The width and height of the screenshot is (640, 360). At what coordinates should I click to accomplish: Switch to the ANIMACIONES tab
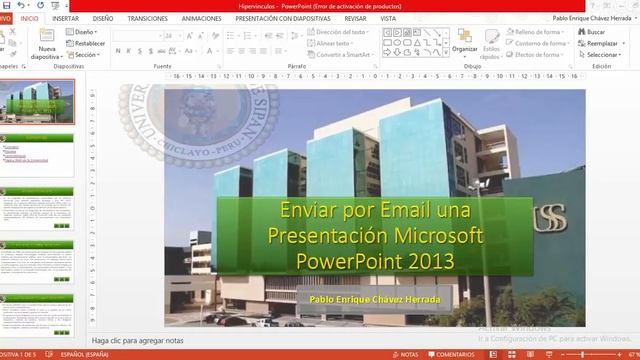[201, 19]
